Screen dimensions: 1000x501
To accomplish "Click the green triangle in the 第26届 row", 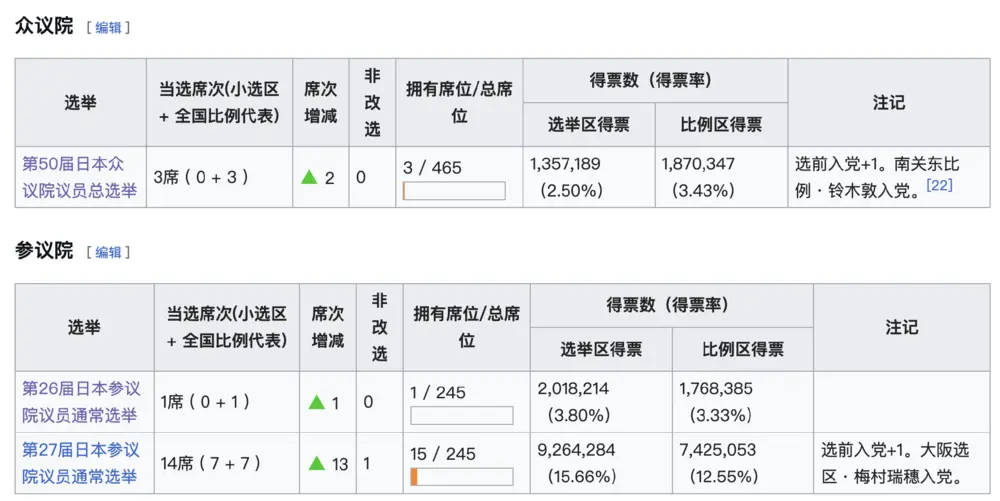I will pos(317,402).
